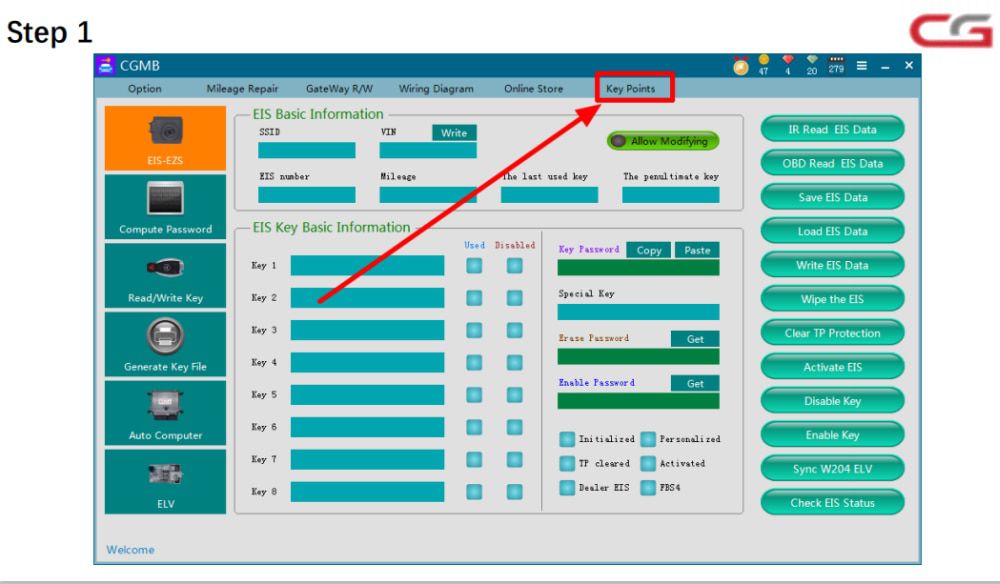Click Get next to Erase Password
Image resolution: width=1000 pixels, height=584 pixels.
click(x=694, y=339)
